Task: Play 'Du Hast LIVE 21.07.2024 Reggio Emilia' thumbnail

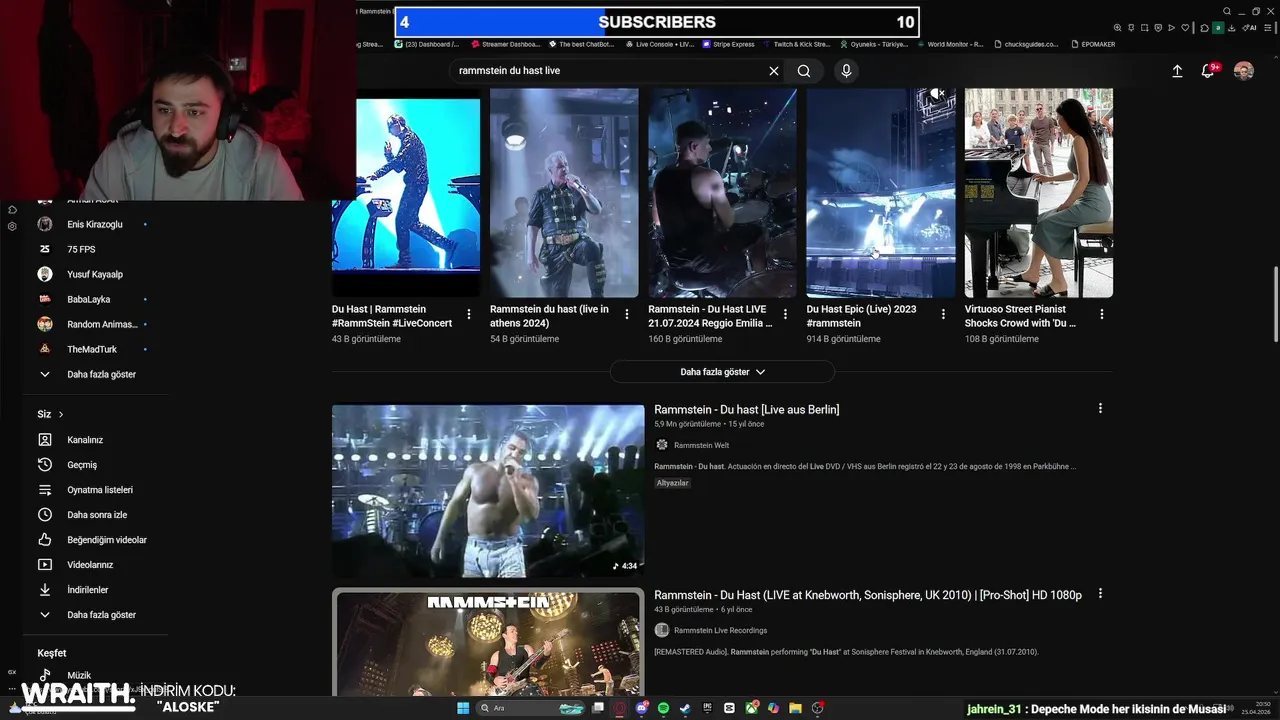Action: coord(722,193)
